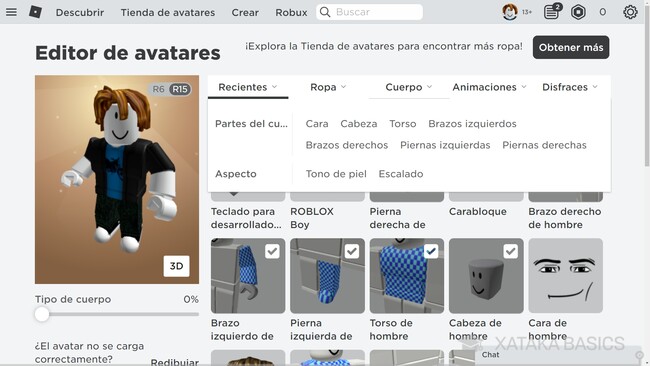Uncheck the Cabeza de hombre checkbox
This screenshot has width=650, height=366.
tap(510, 251)
